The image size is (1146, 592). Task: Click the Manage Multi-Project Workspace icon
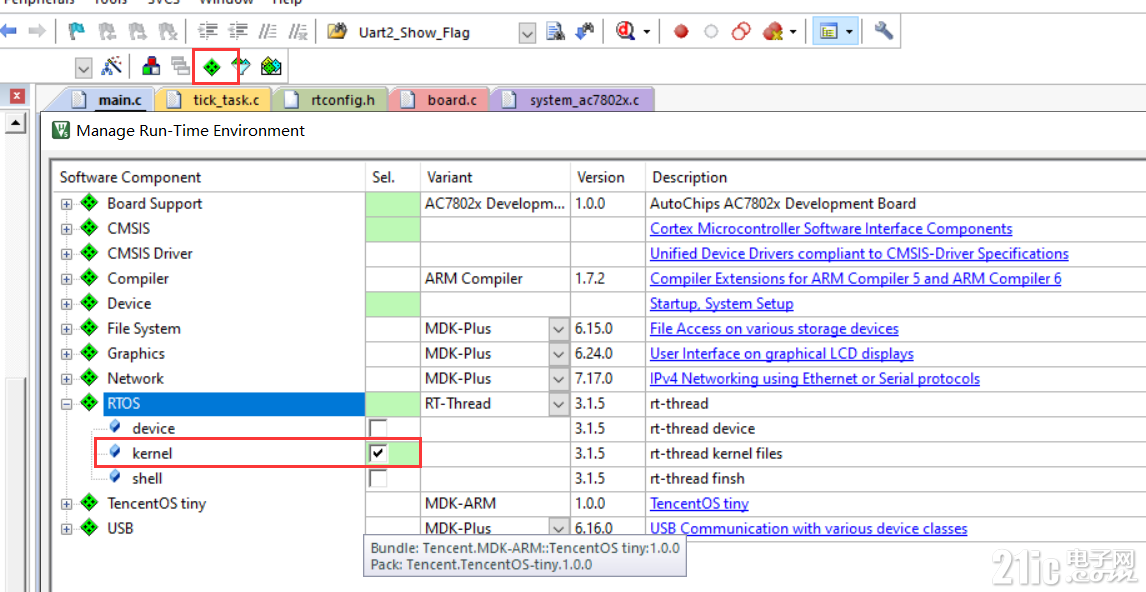tap(180, 67)
